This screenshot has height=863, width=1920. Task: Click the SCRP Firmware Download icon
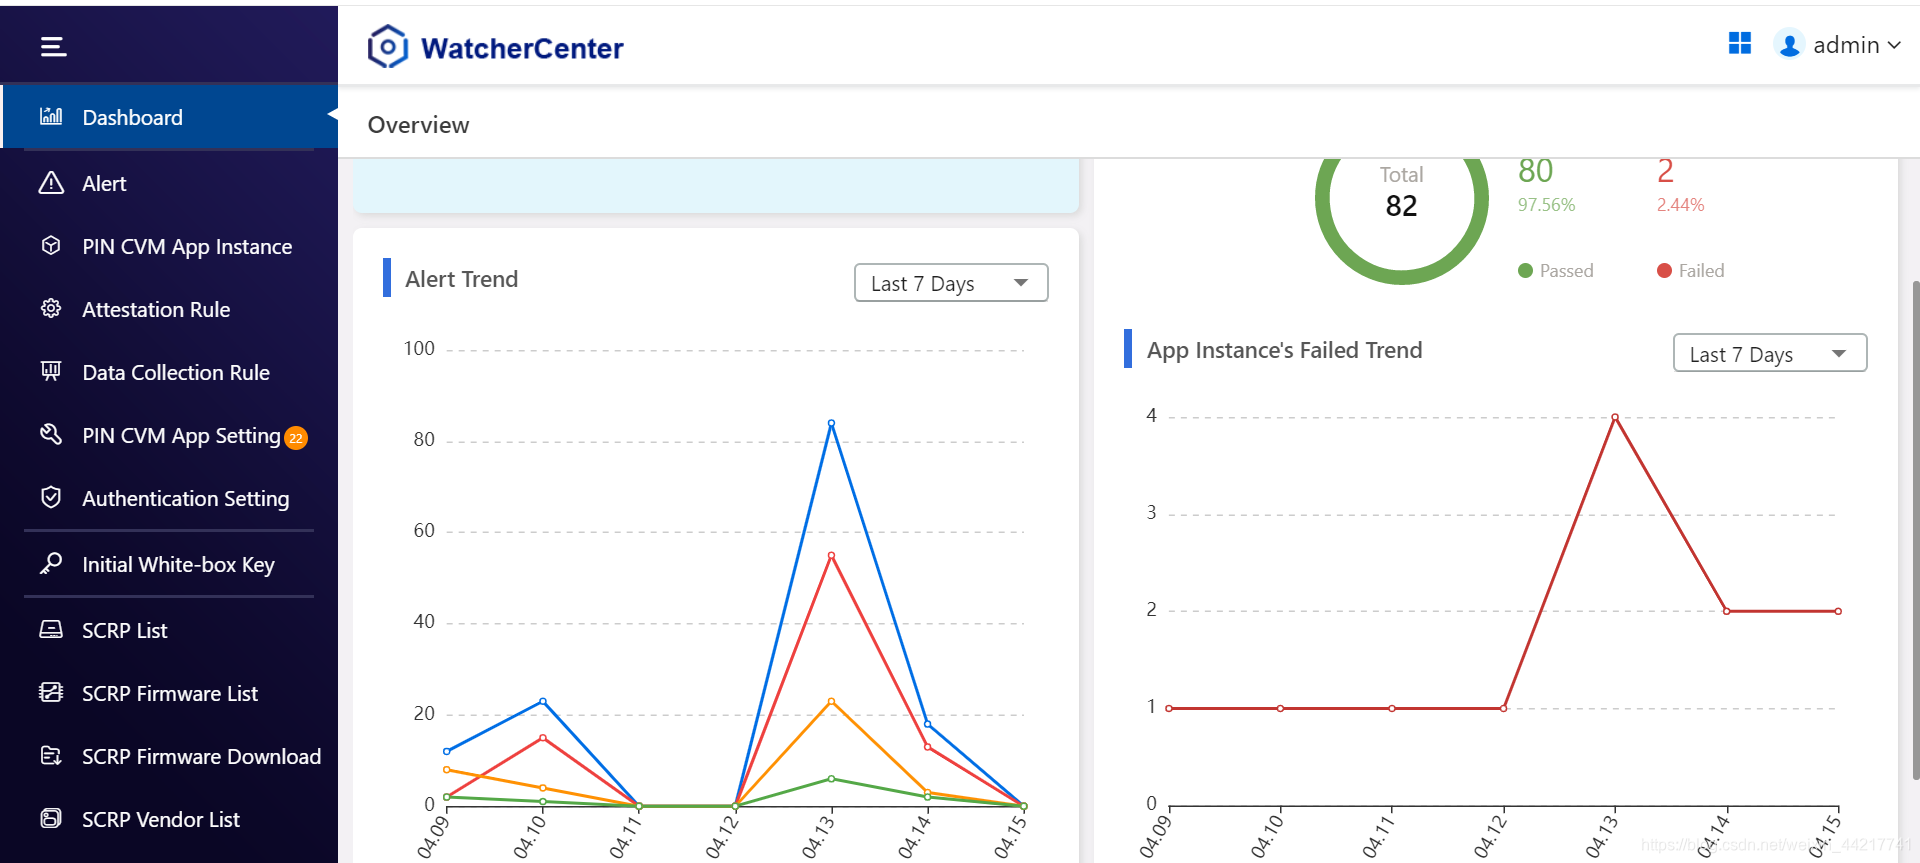tap(51, 755)
